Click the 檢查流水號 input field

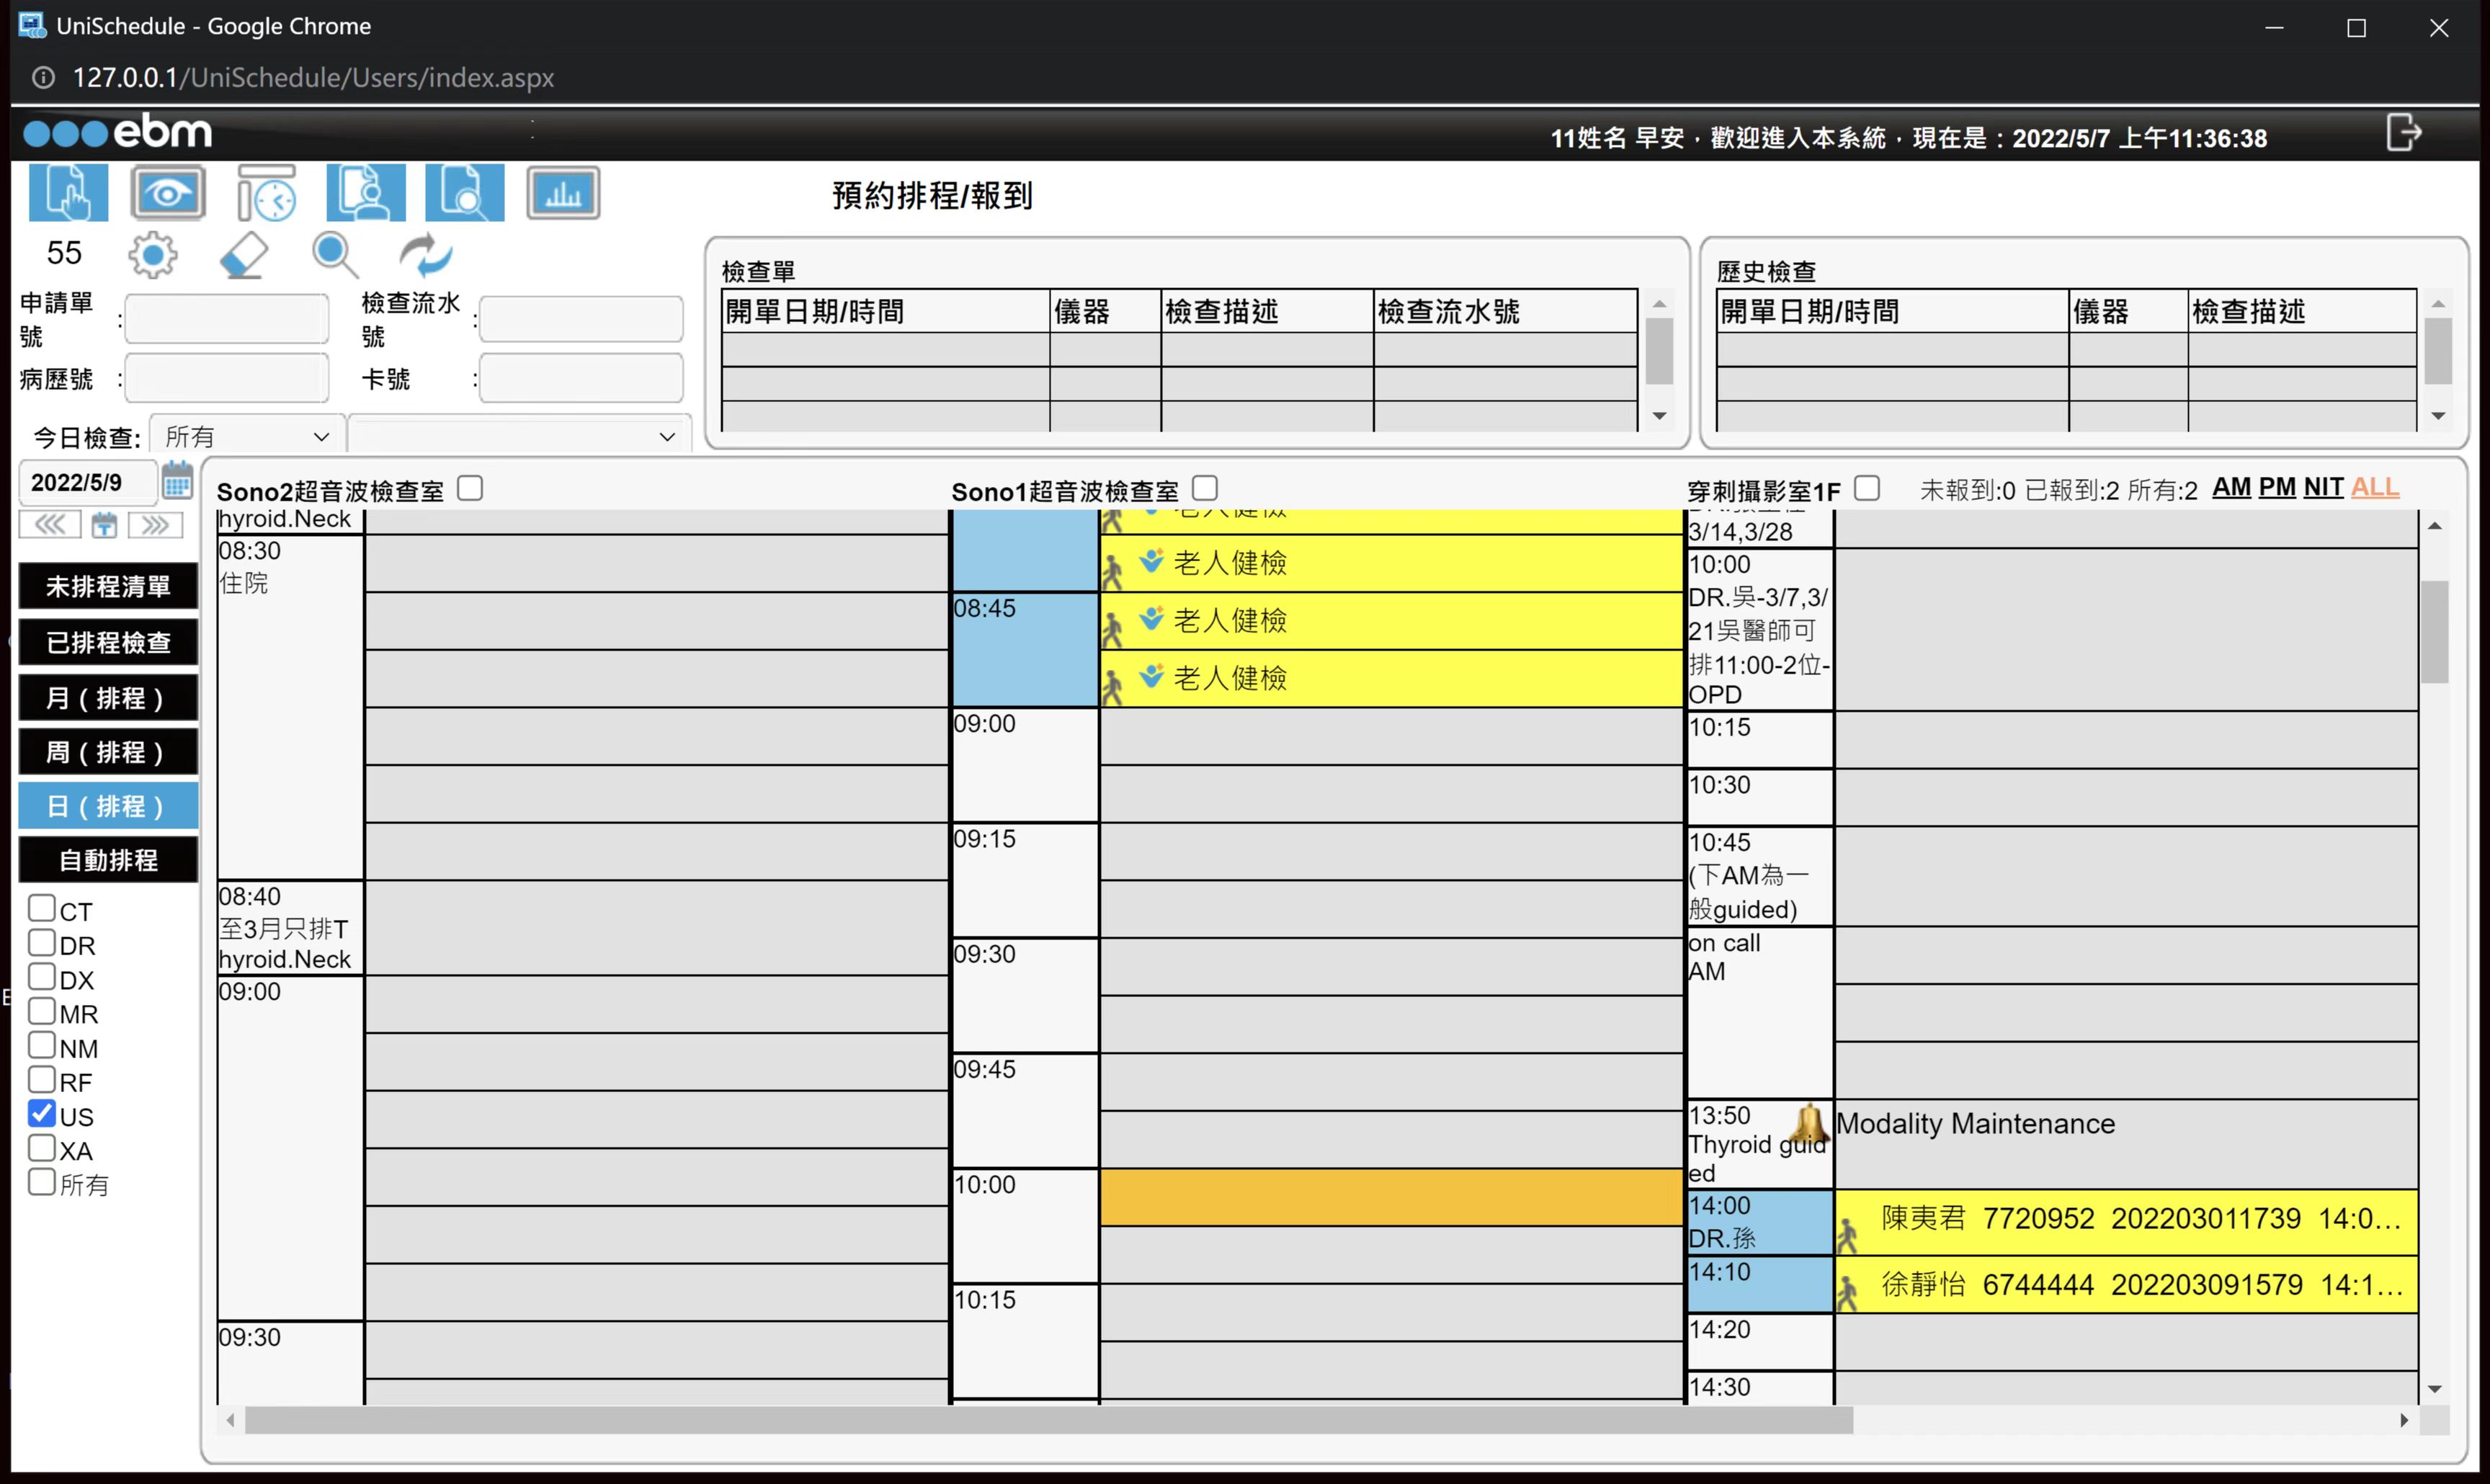pos(581,319)
